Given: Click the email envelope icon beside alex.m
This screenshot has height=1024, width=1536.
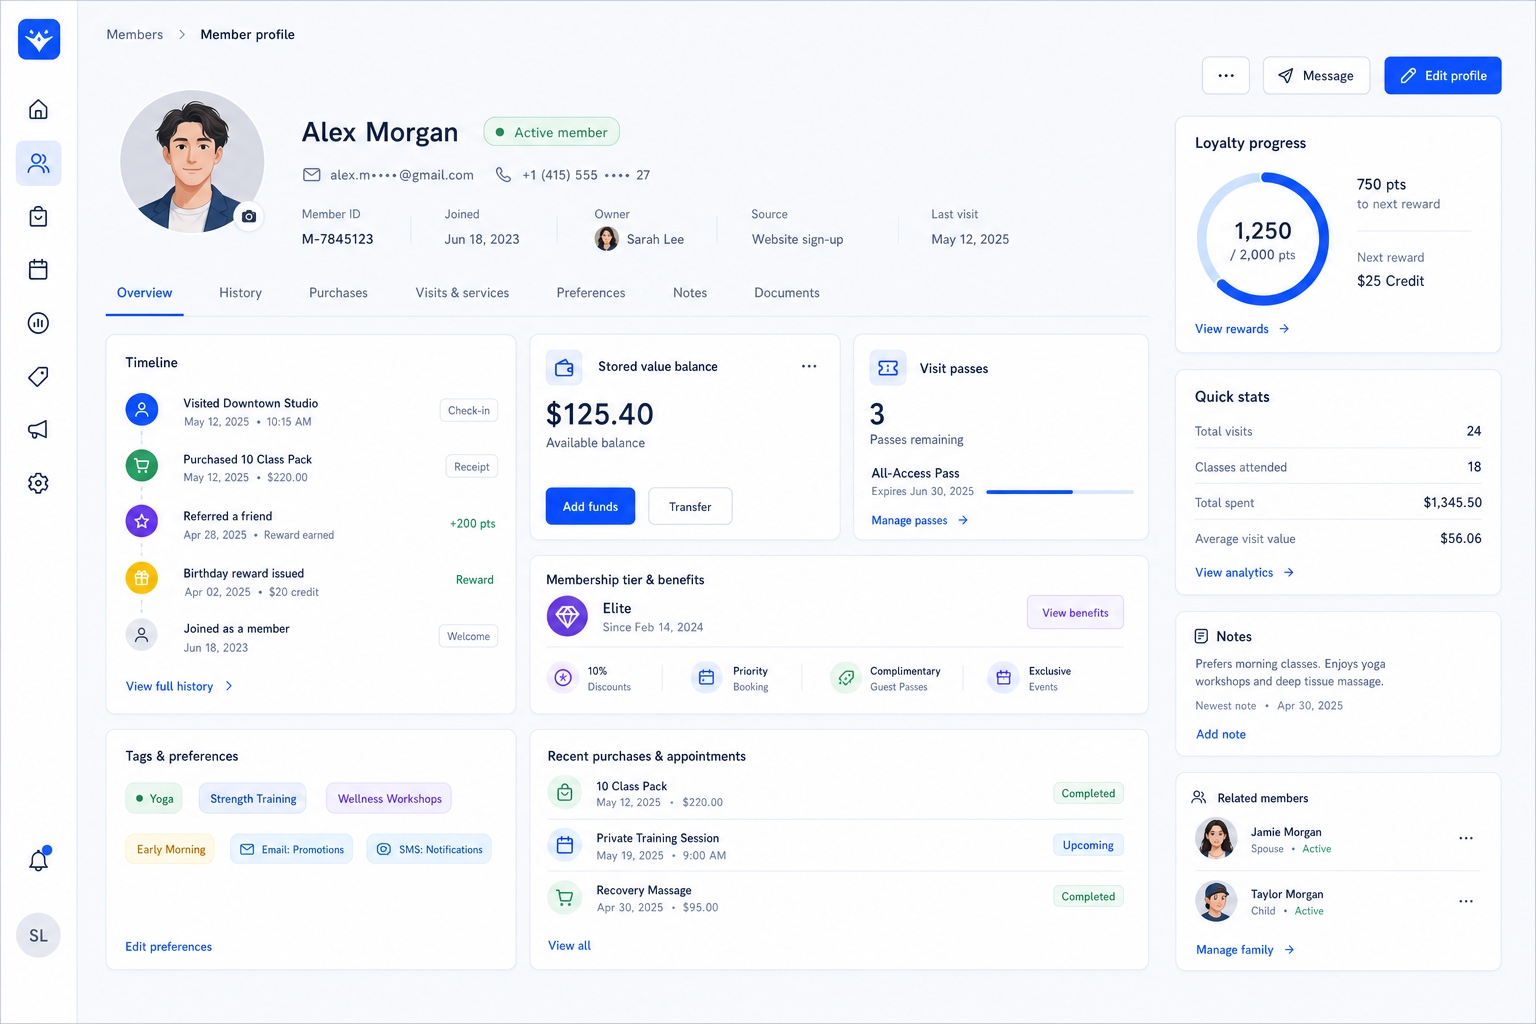Looking at the screenshot, I should (x=312, y=175).
